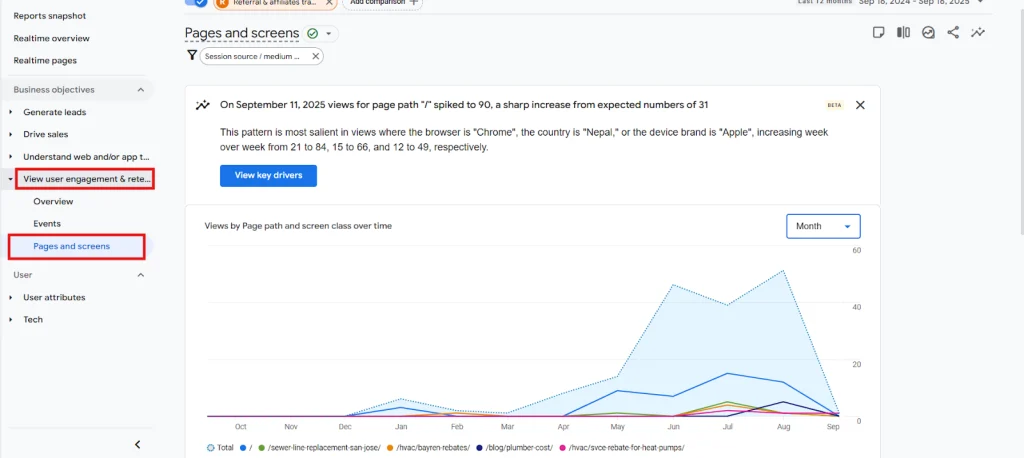Open Realtime overview report
Image resolution: width=1024 pixels, height=458 pixels.
(51, 38)
